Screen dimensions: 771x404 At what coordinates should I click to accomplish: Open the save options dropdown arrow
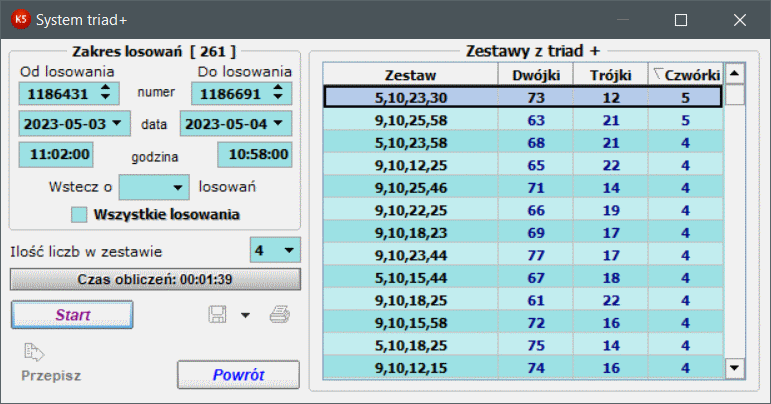[245, 315]
